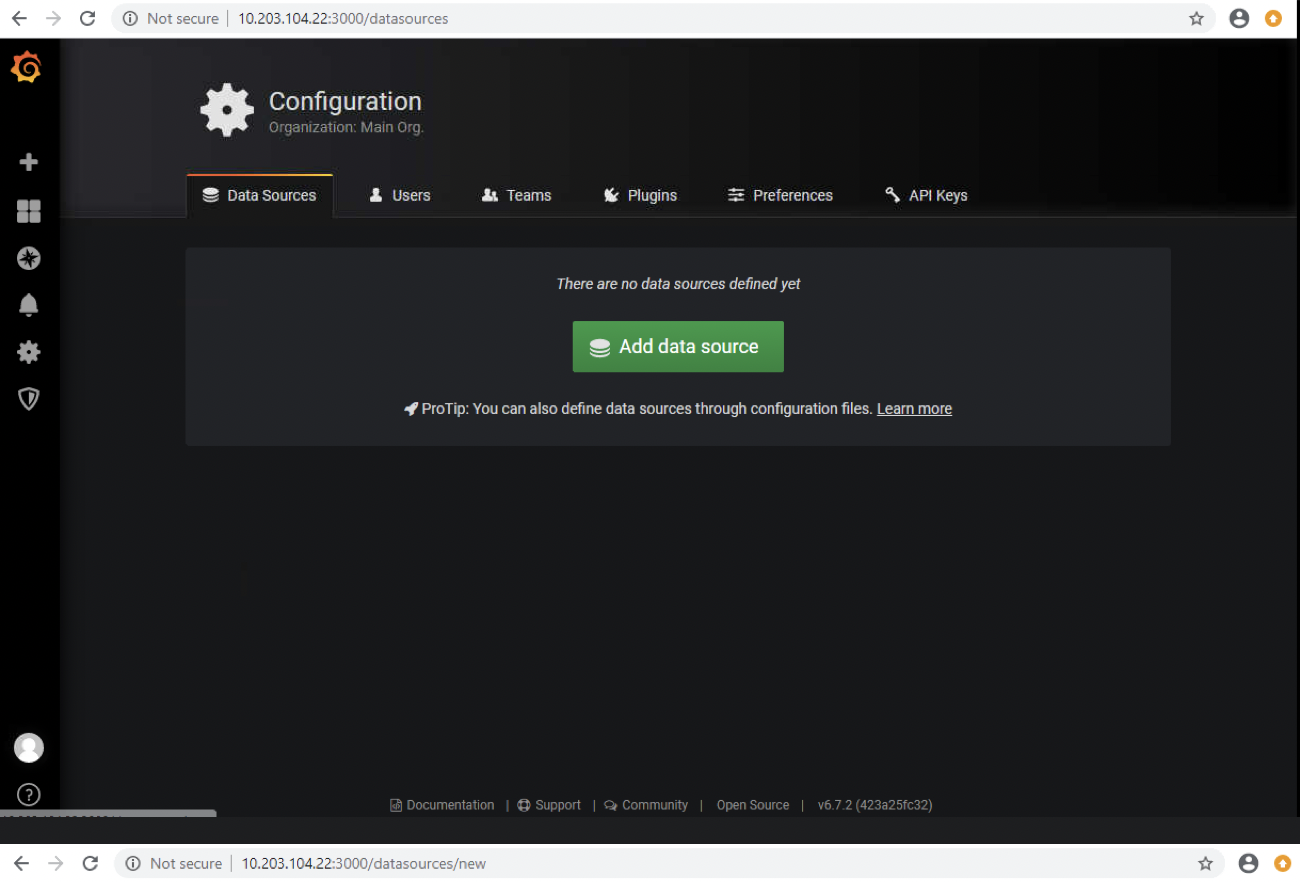This screenshot has height=882, width=1300.
Task: Click the Grafana logo home icon
Action: pyautogui.click(x=27, y=67)
